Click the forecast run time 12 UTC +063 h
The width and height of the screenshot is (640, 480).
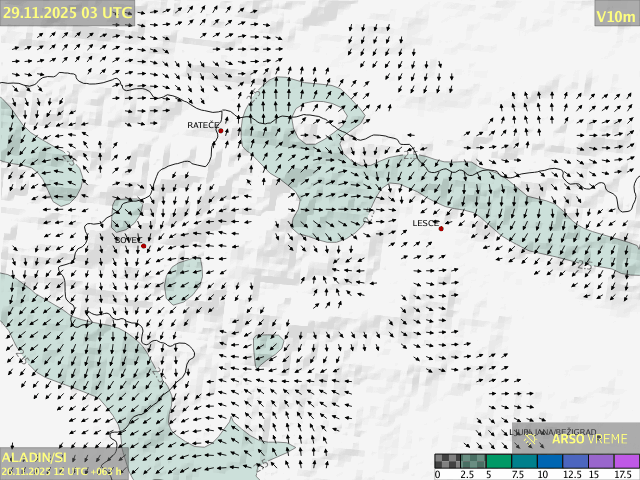[62, 471]
